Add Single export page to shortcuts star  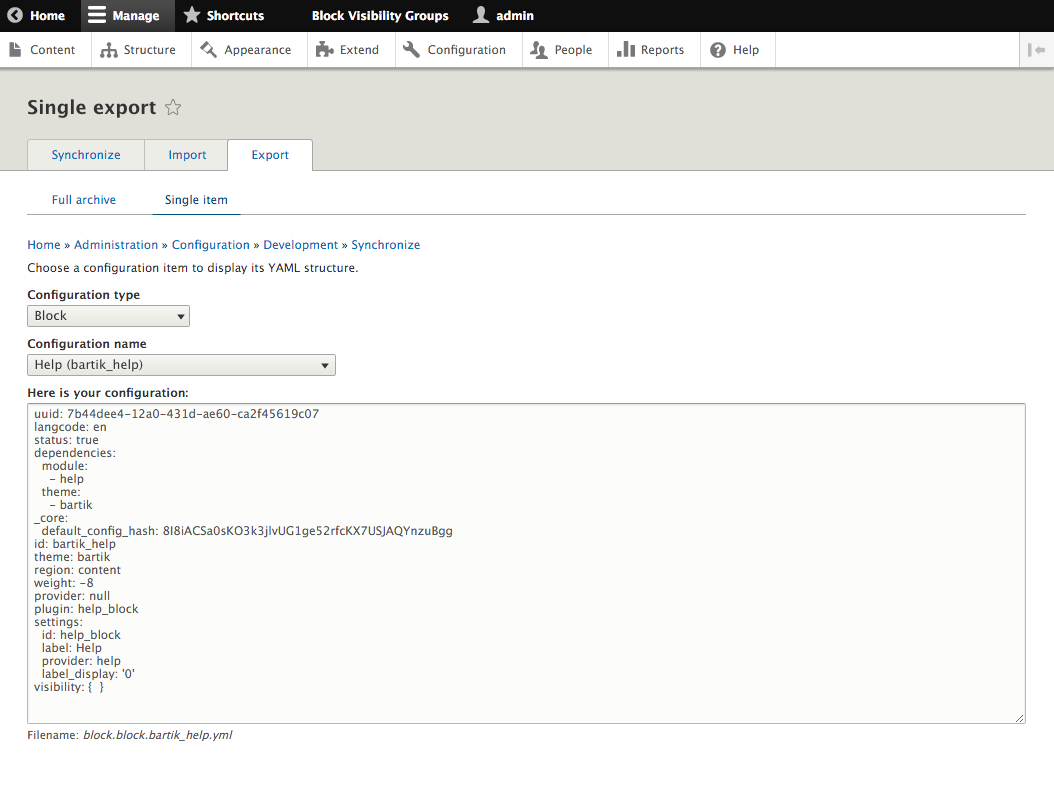coord(173,108)
